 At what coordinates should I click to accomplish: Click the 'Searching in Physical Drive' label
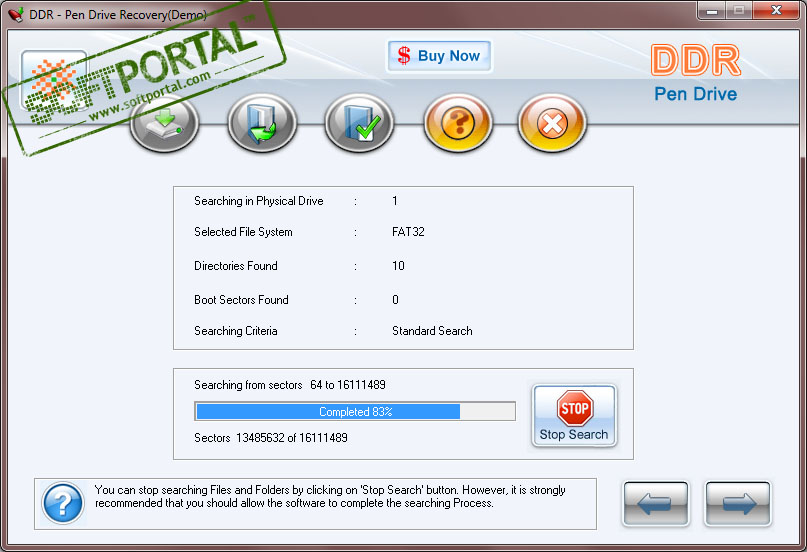pyautogui.click(x=258, y=201)
